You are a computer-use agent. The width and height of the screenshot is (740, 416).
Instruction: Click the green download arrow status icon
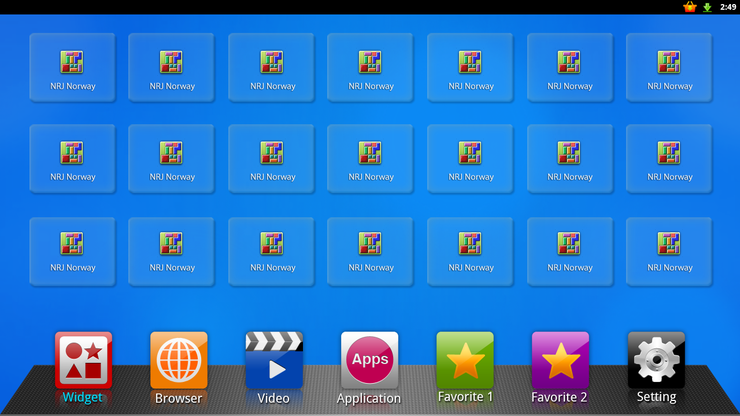pyautogui.click(x=707, y=7)
